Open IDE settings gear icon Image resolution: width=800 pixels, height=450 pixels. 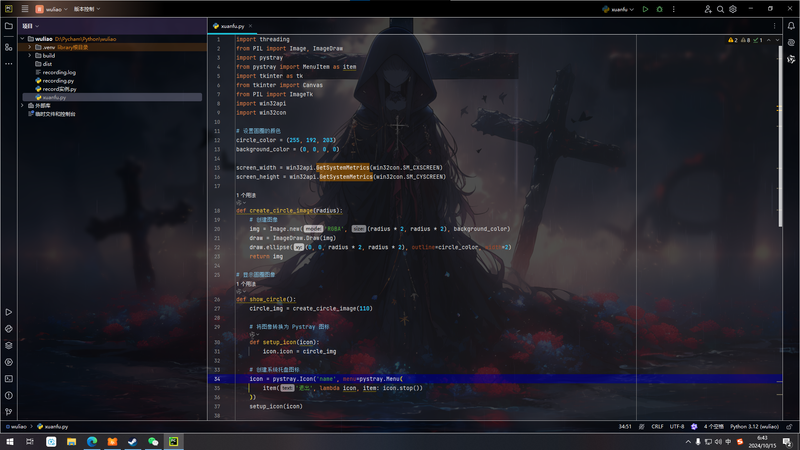pyautogui.click(x=733, y=9)
